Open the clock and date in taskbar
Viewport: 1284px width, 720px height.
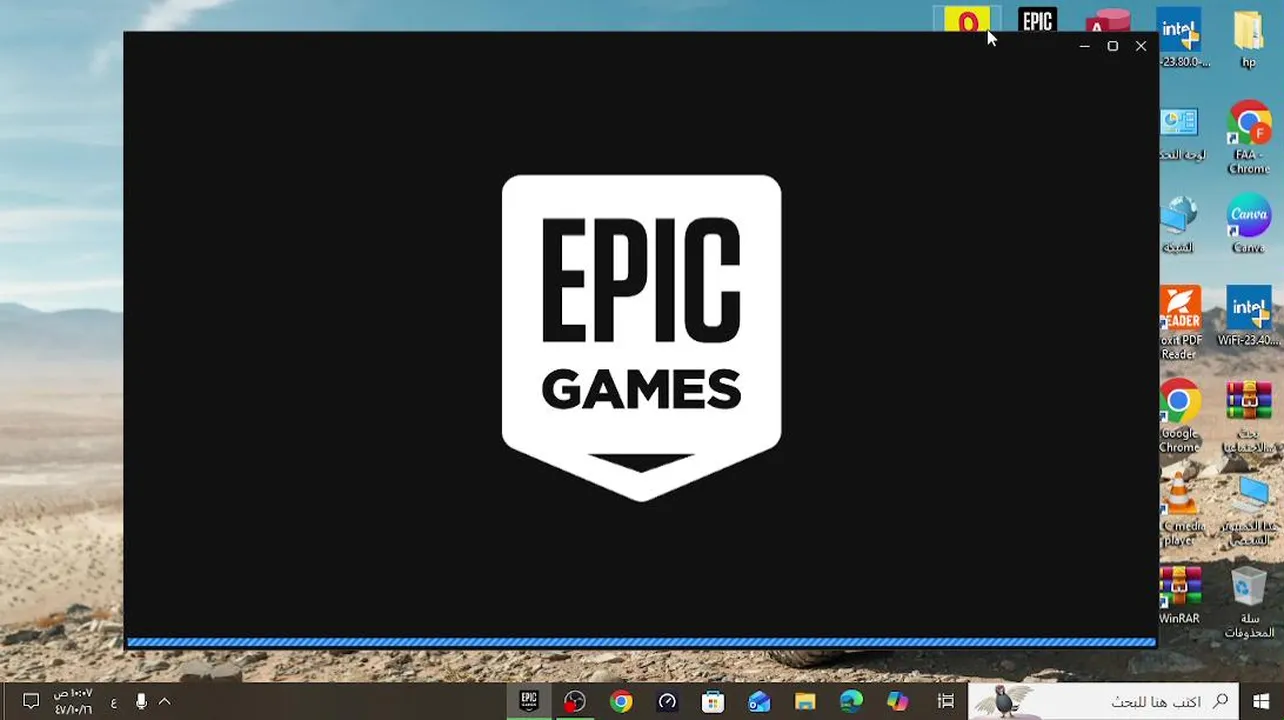point(73,701)
